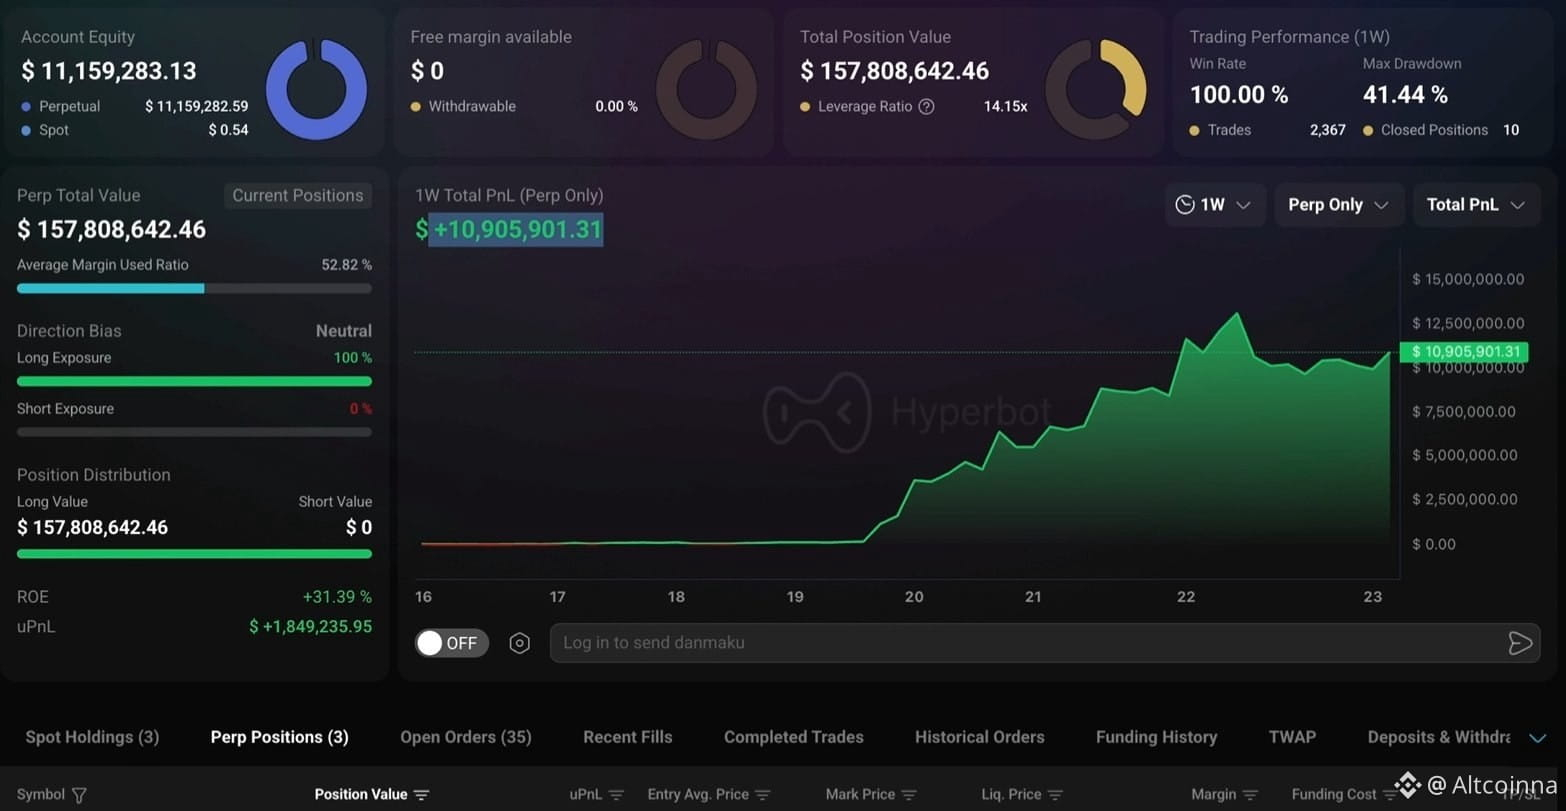This screenshot has width=1566, height=811.
Task: Open the Open Orders (35) tab
Action: click(x=466, y=737)
